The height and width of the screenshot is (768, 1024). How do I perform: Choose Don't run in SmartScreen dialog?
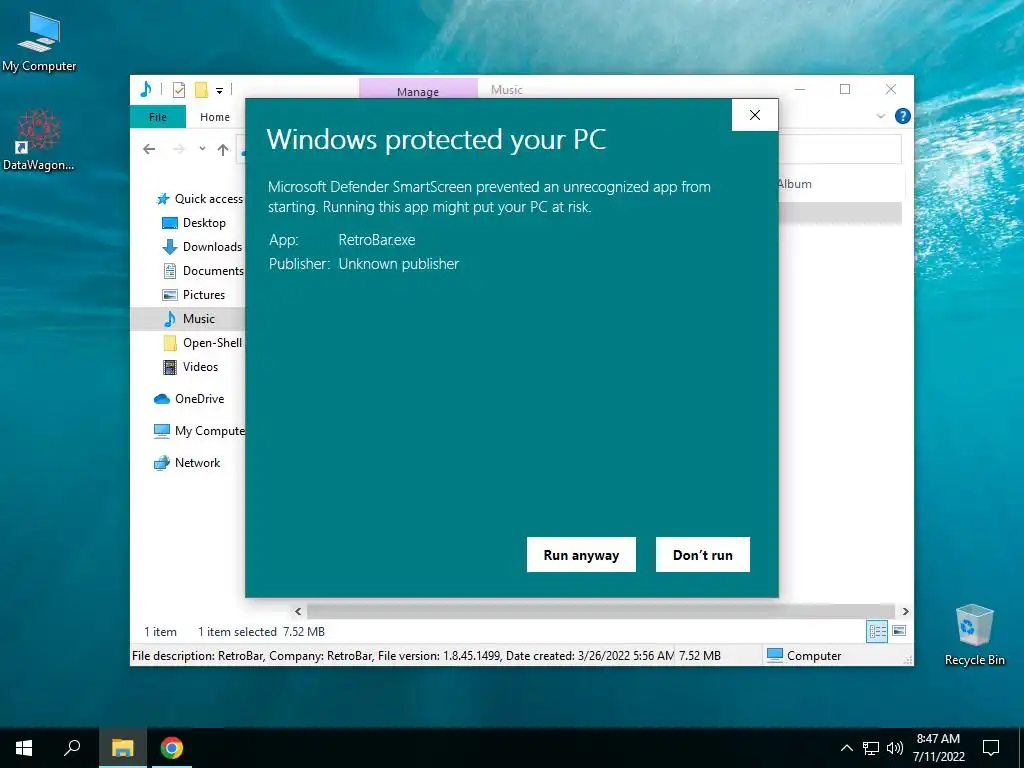703,554
